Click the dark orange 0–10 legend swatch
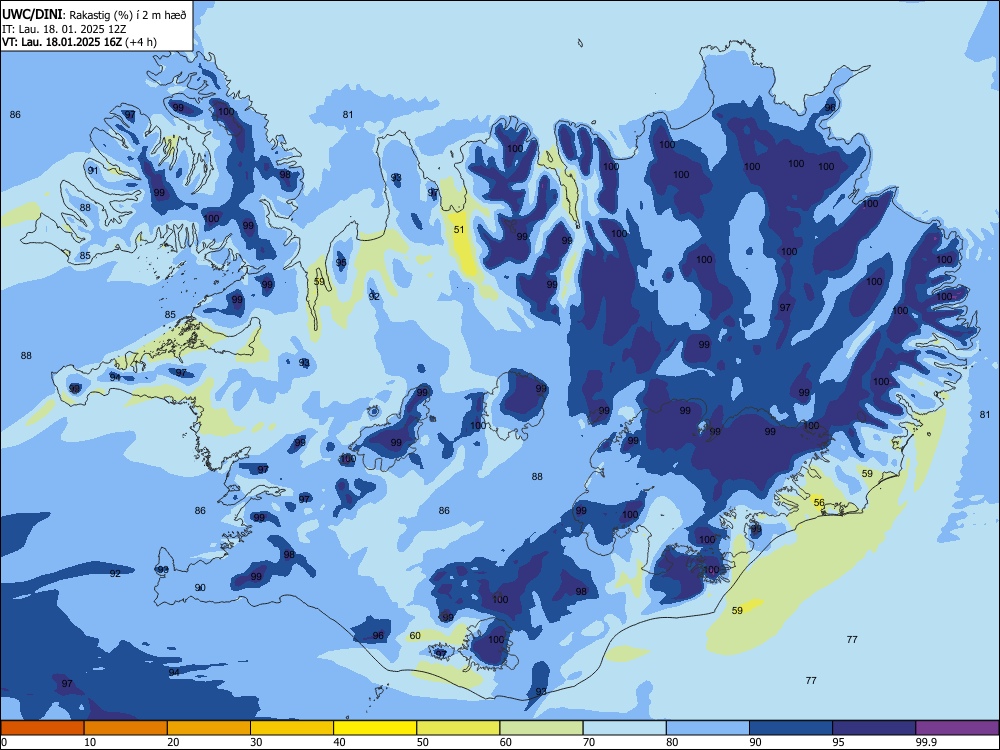 pyautogui.click(x=42, y=728)
